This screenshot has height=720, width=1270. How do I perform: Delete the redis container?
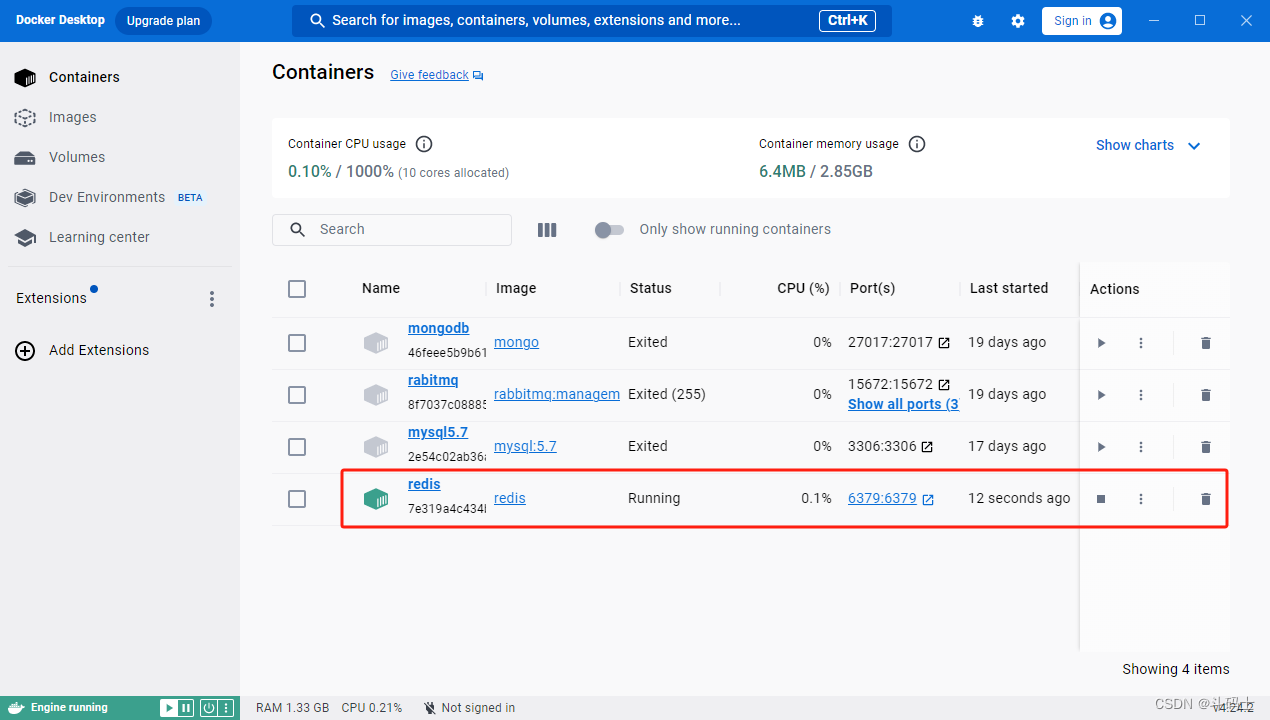(1206, 499)
